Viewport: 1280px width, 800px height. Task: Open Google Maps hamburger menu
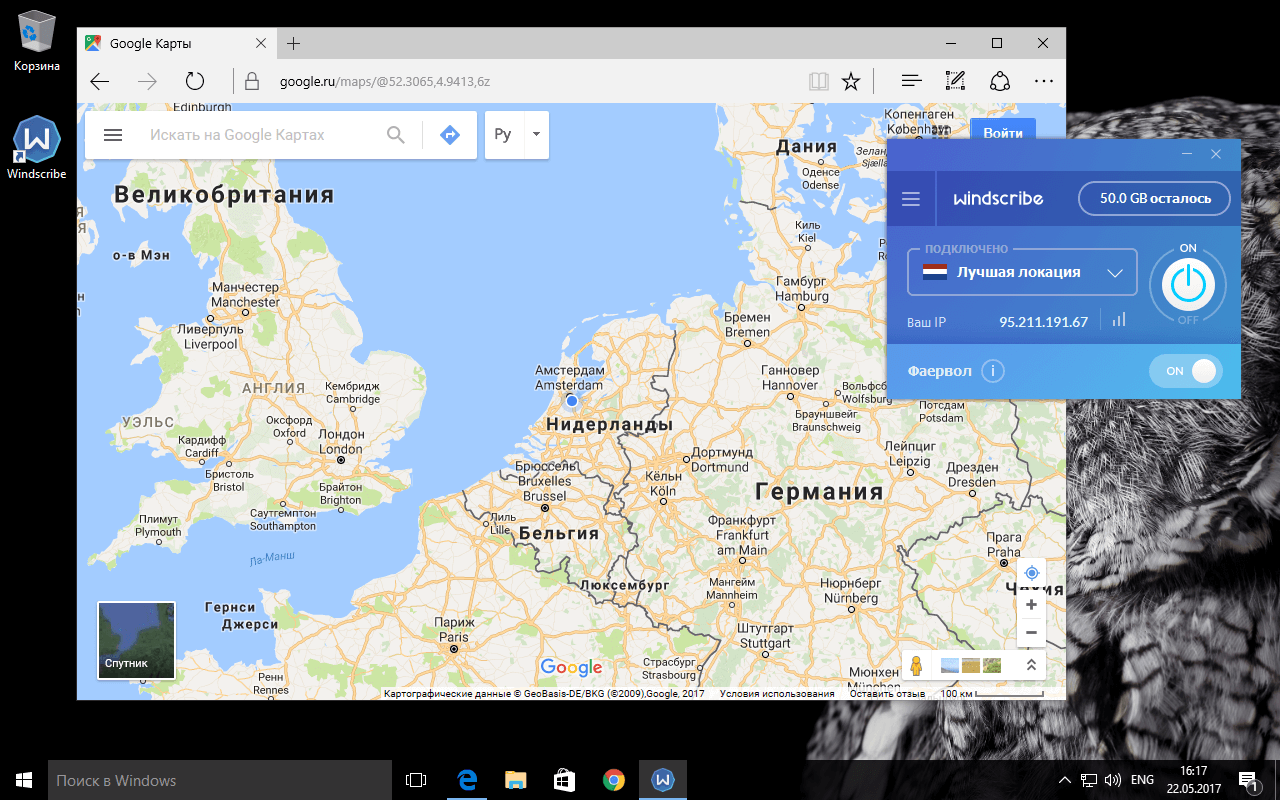pyautogui.click(x=113, y=135)
